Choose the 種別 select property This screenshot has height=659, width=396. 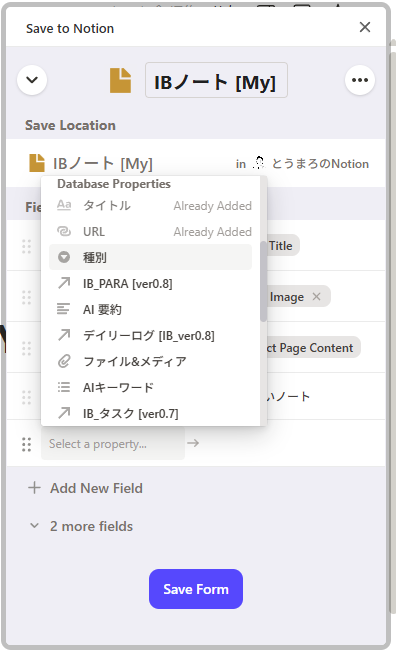tap(150, 257)
